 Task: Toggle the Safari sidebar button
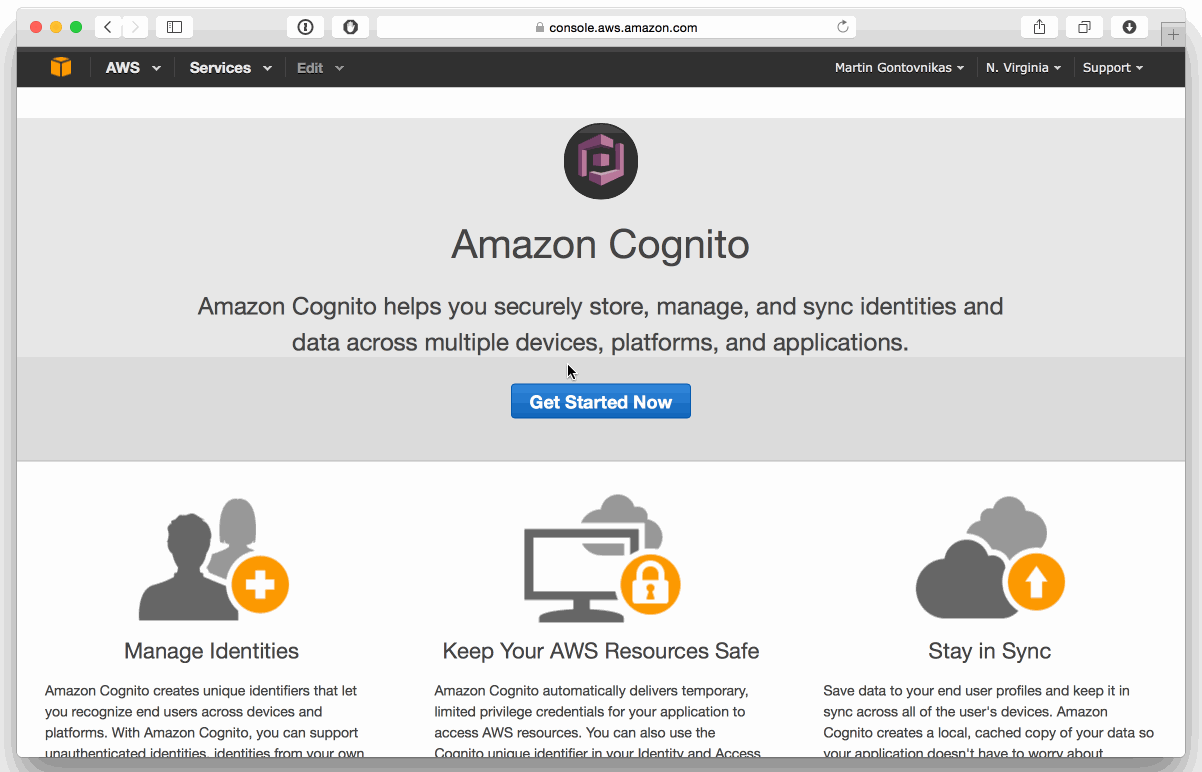point(174,27)
